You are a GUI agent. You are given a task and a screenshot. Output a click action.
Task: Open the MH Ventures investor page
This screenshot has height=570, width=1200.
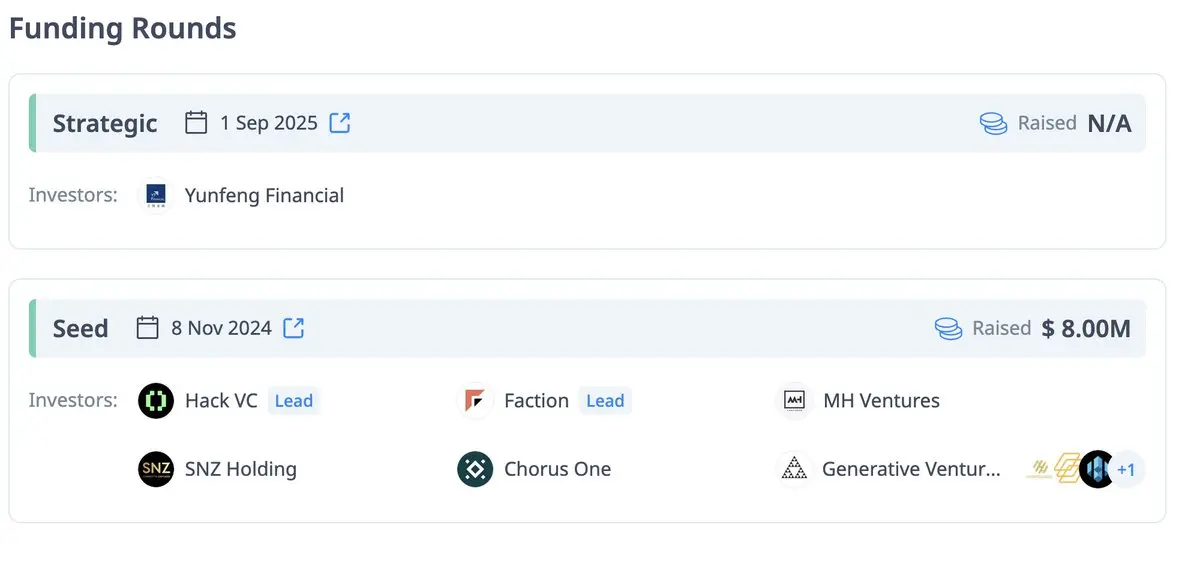(881, 401)
